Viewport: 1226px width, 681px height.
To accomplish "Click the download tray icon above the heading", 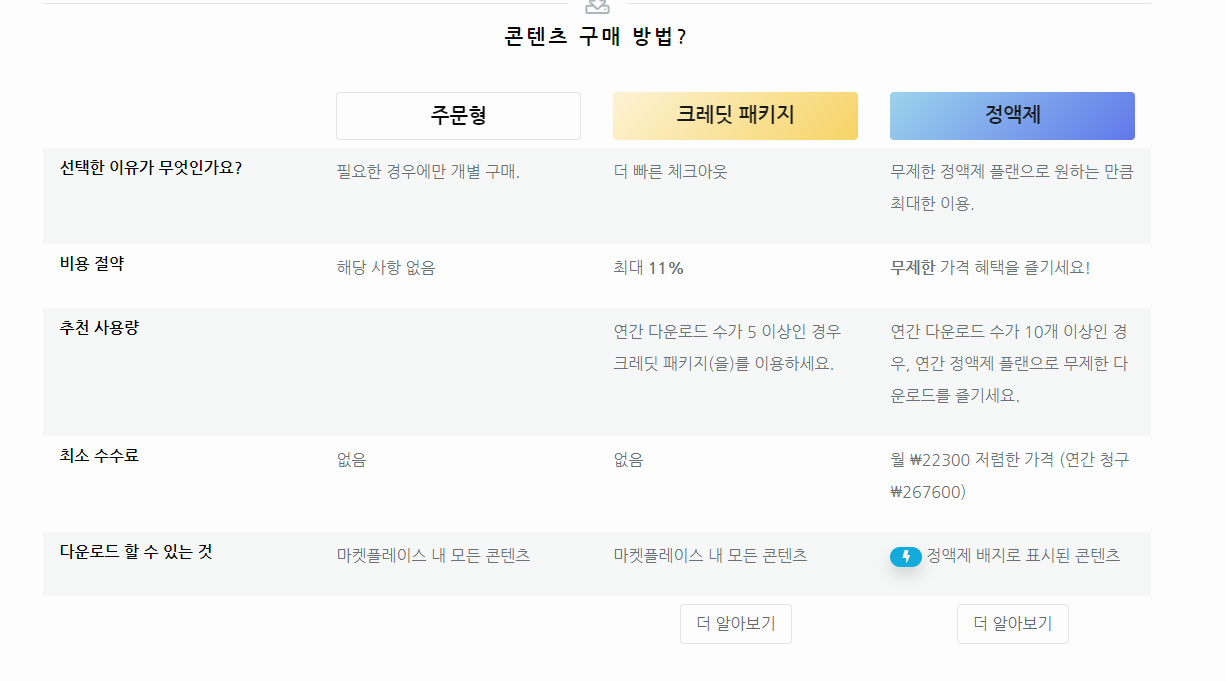I will click(597, 6).
